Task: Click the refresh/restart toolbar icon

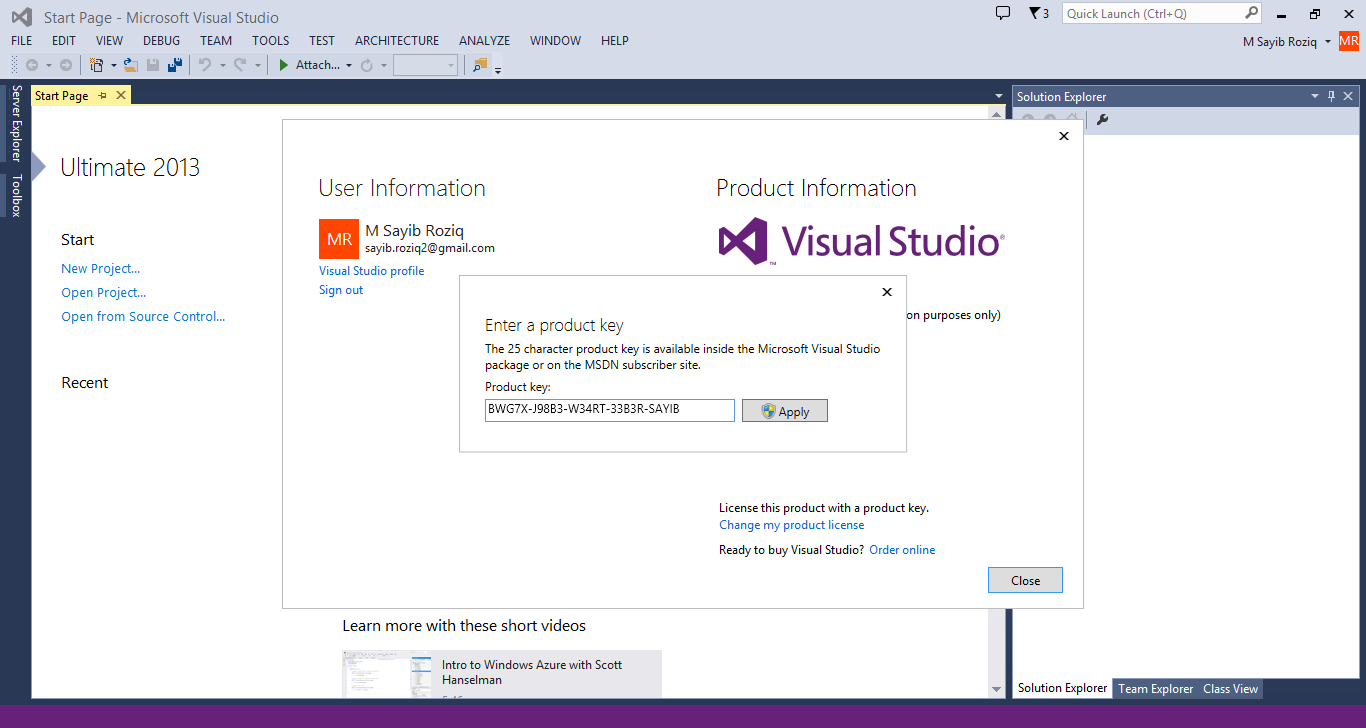Action: [367, 65]
